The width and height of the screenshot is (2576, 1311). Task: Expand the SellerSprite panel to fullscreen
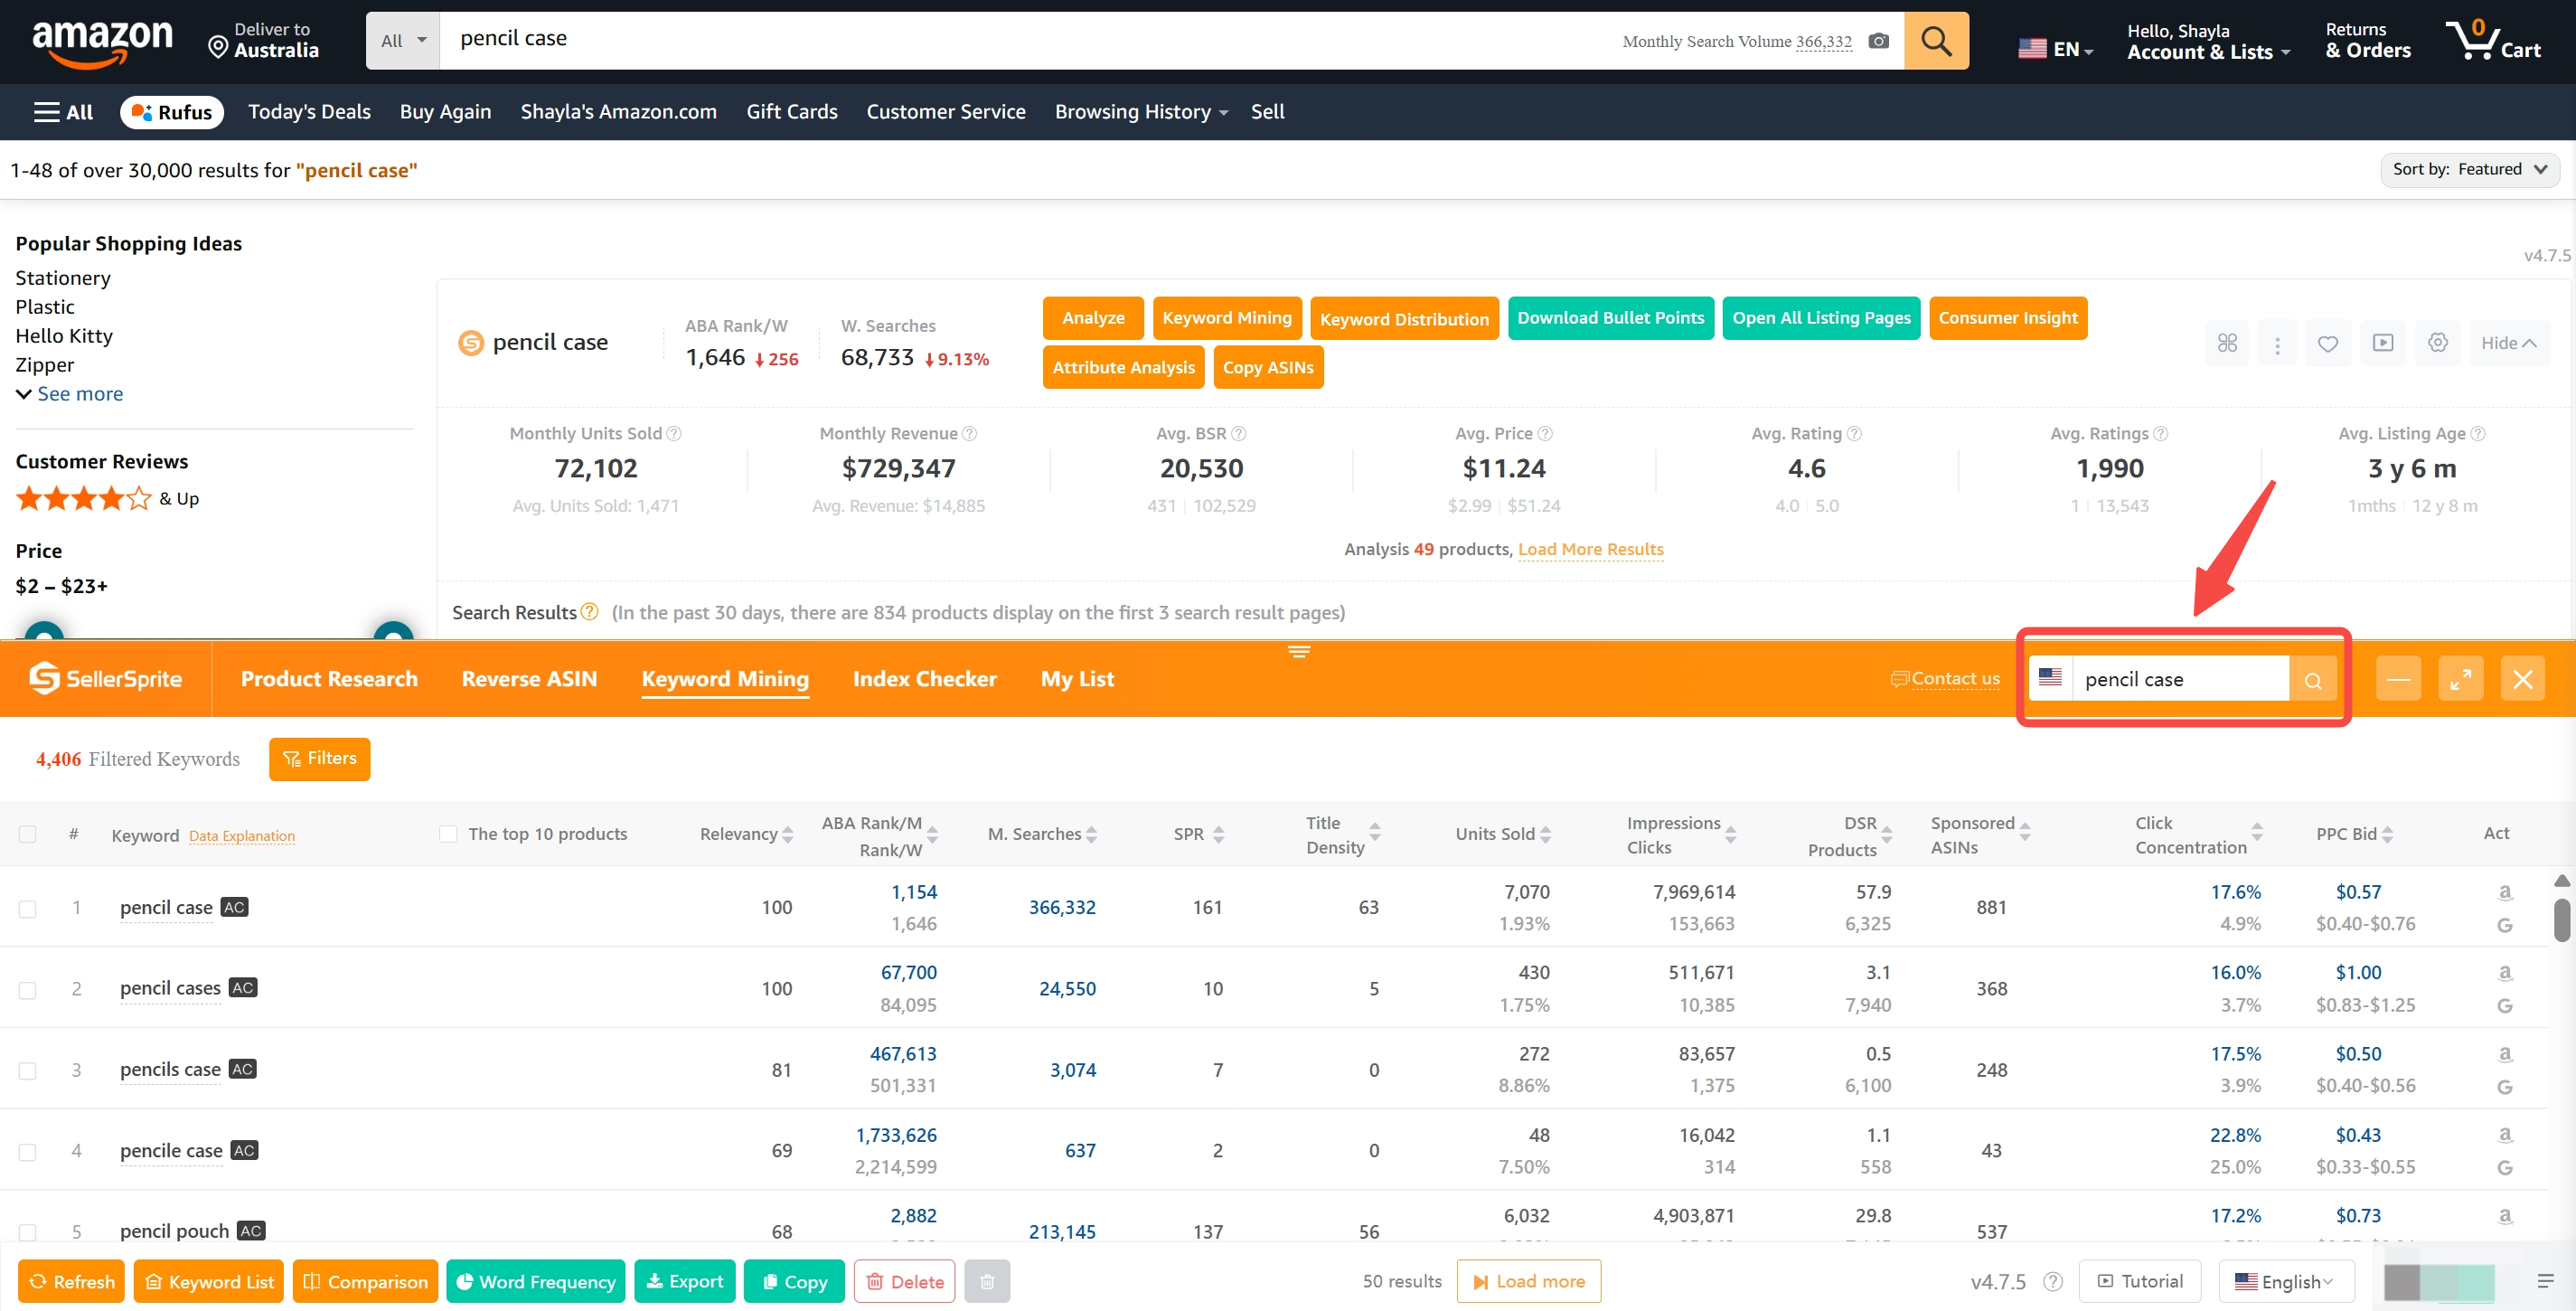pyautogui.click(x=2460, y=680)
